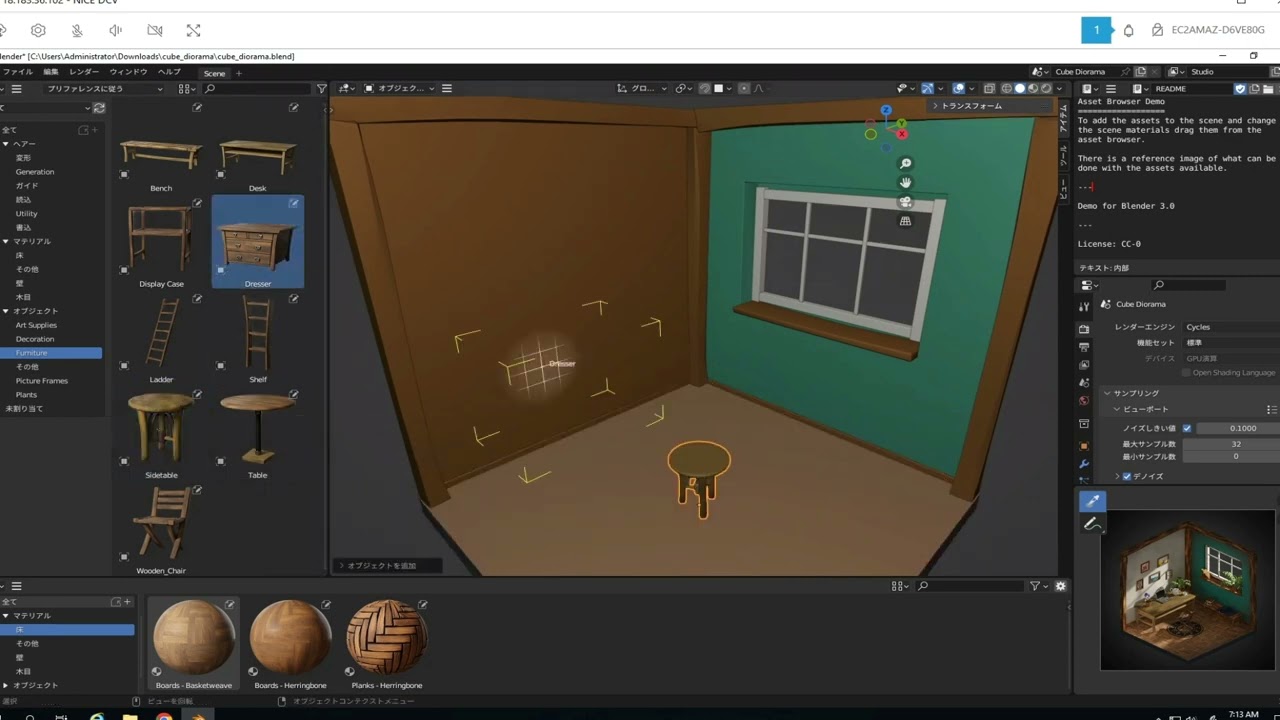Viewport: 1280px width, 720px height.
Task: Click the white color swatch in the viewport header
Action: tap(718, 88)
